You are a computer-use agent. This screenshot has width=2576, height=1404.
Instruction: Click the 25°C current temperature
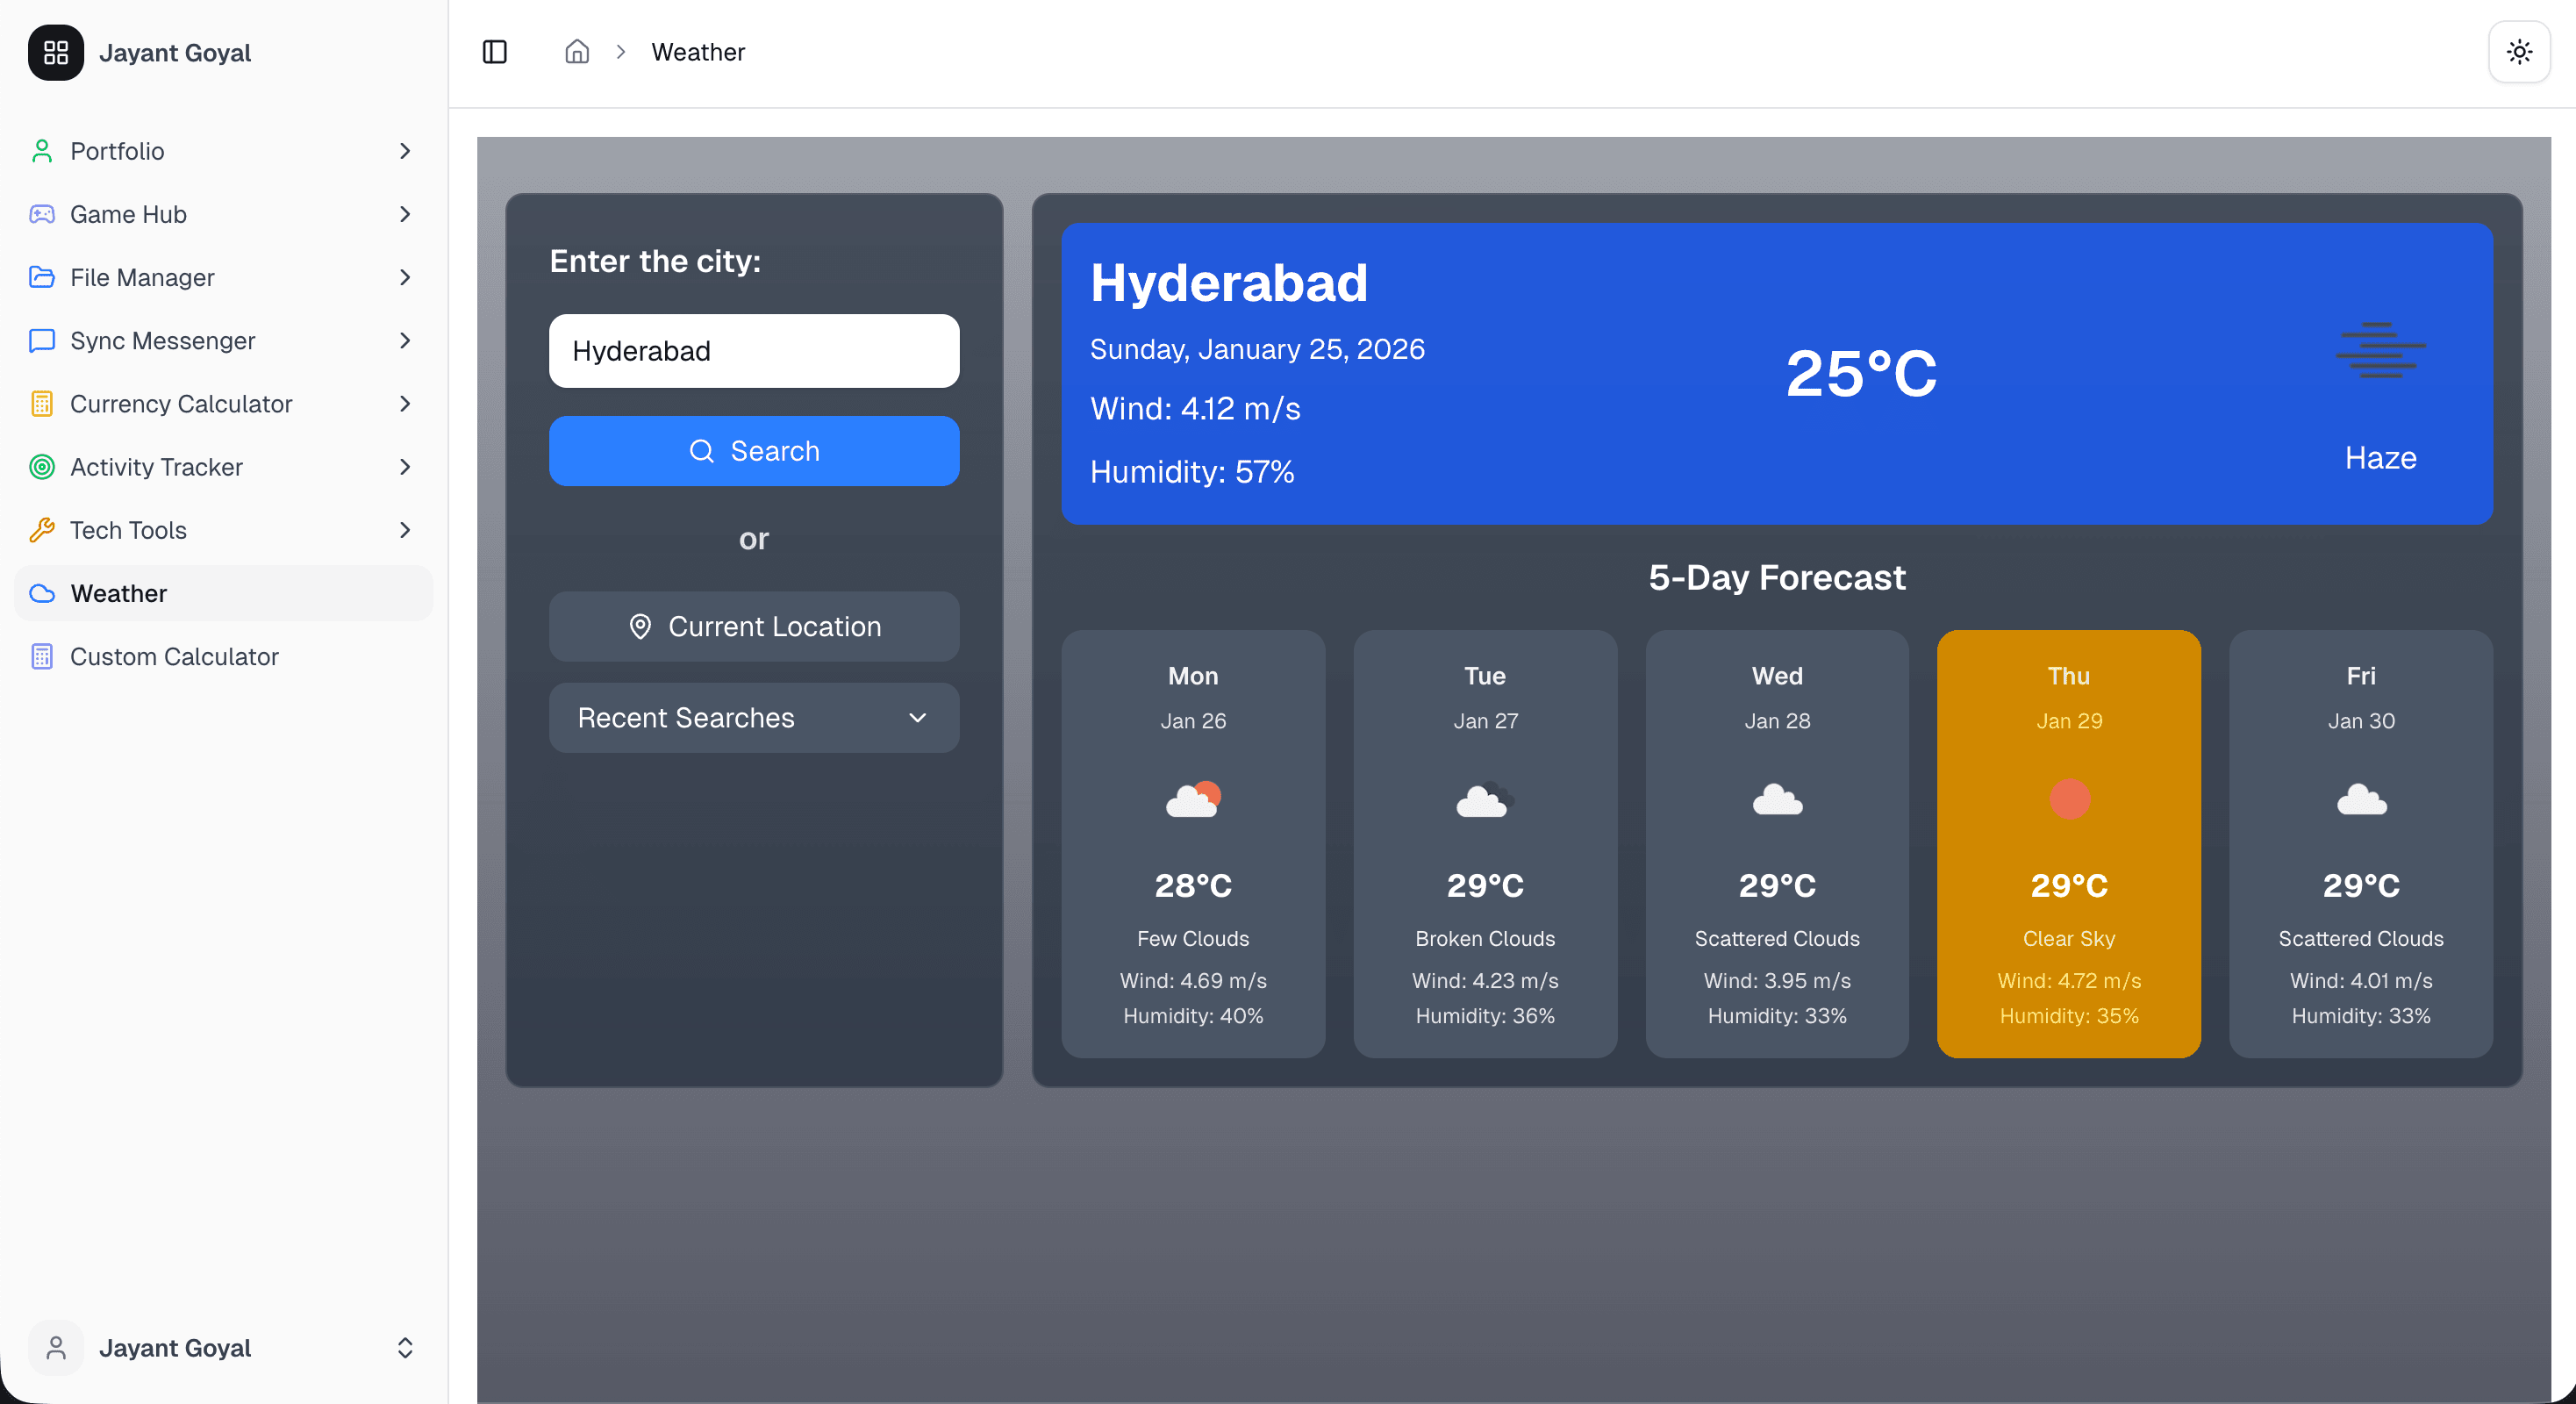(1862, 373)
